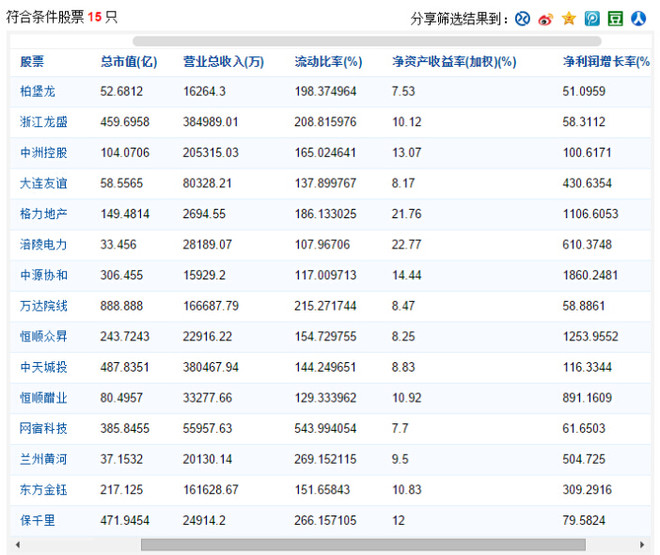The image size is (660, 555).
Task: Open stock 浙江龙盛
Action: tap(44, 122)
